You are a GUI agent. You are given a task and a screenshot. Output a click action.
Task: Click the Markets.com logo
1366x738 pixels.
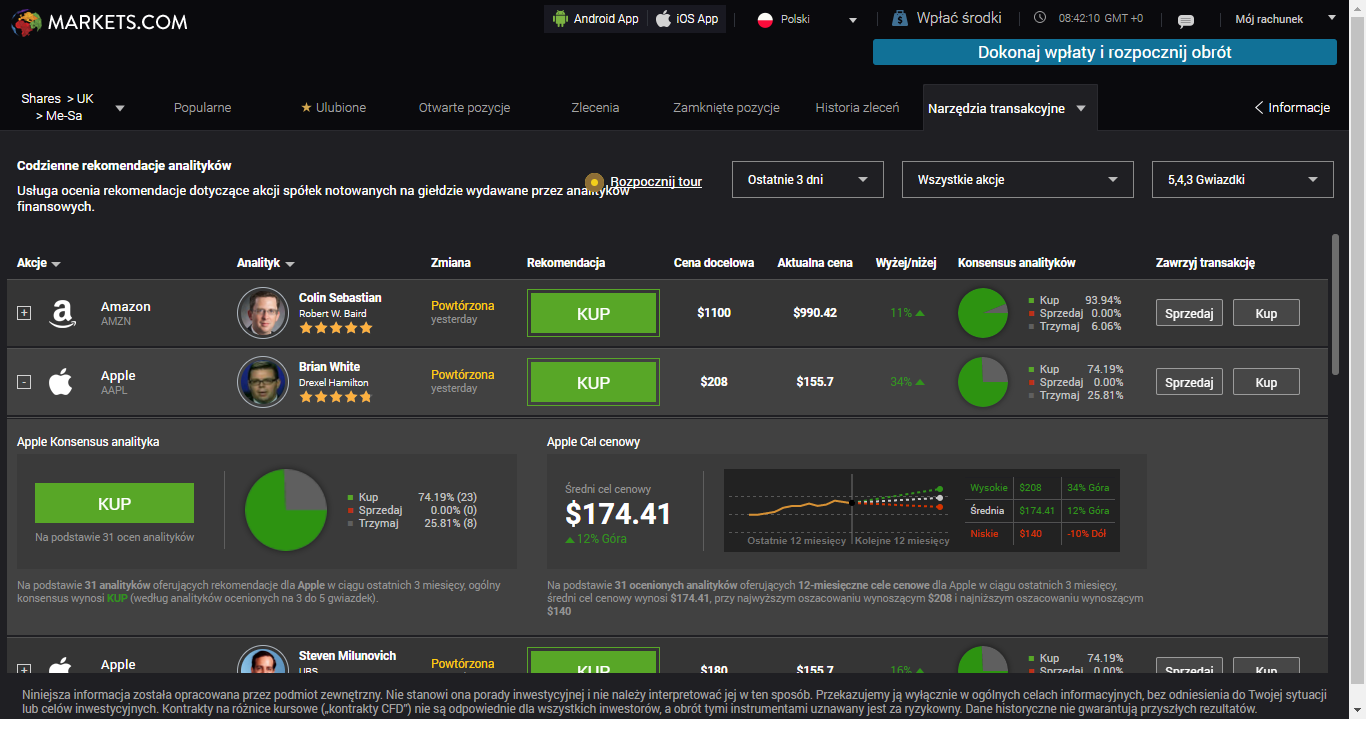click(x=99, y=21)
